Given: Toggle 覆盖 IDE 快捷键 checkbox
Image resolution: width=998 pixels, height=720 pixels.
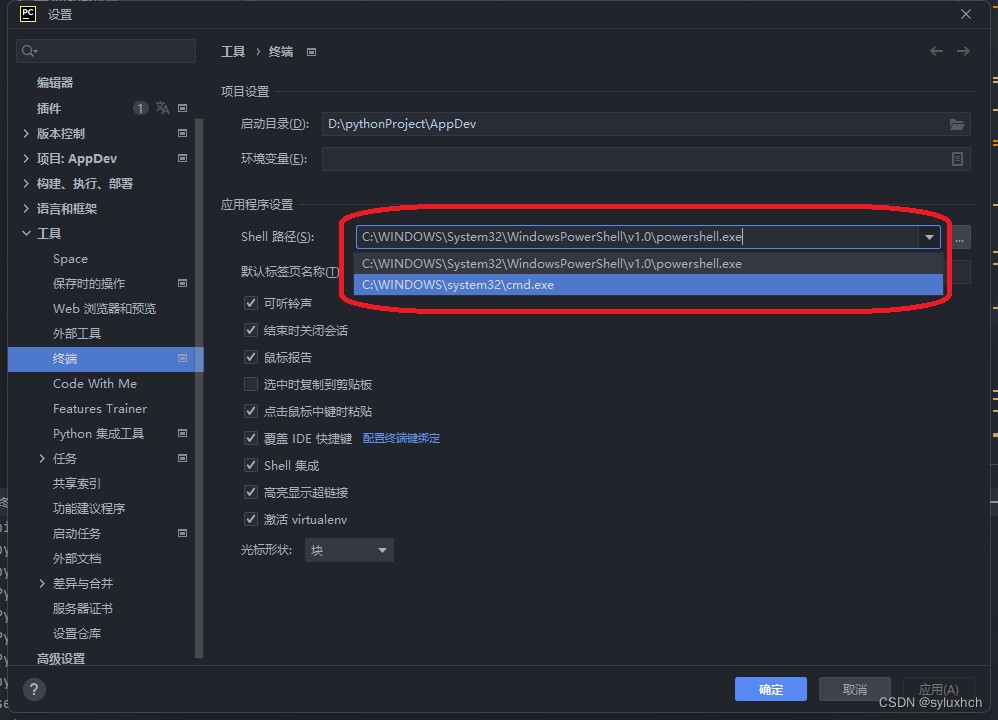Looking at the screenshot, I should click(x=251, y=438).
